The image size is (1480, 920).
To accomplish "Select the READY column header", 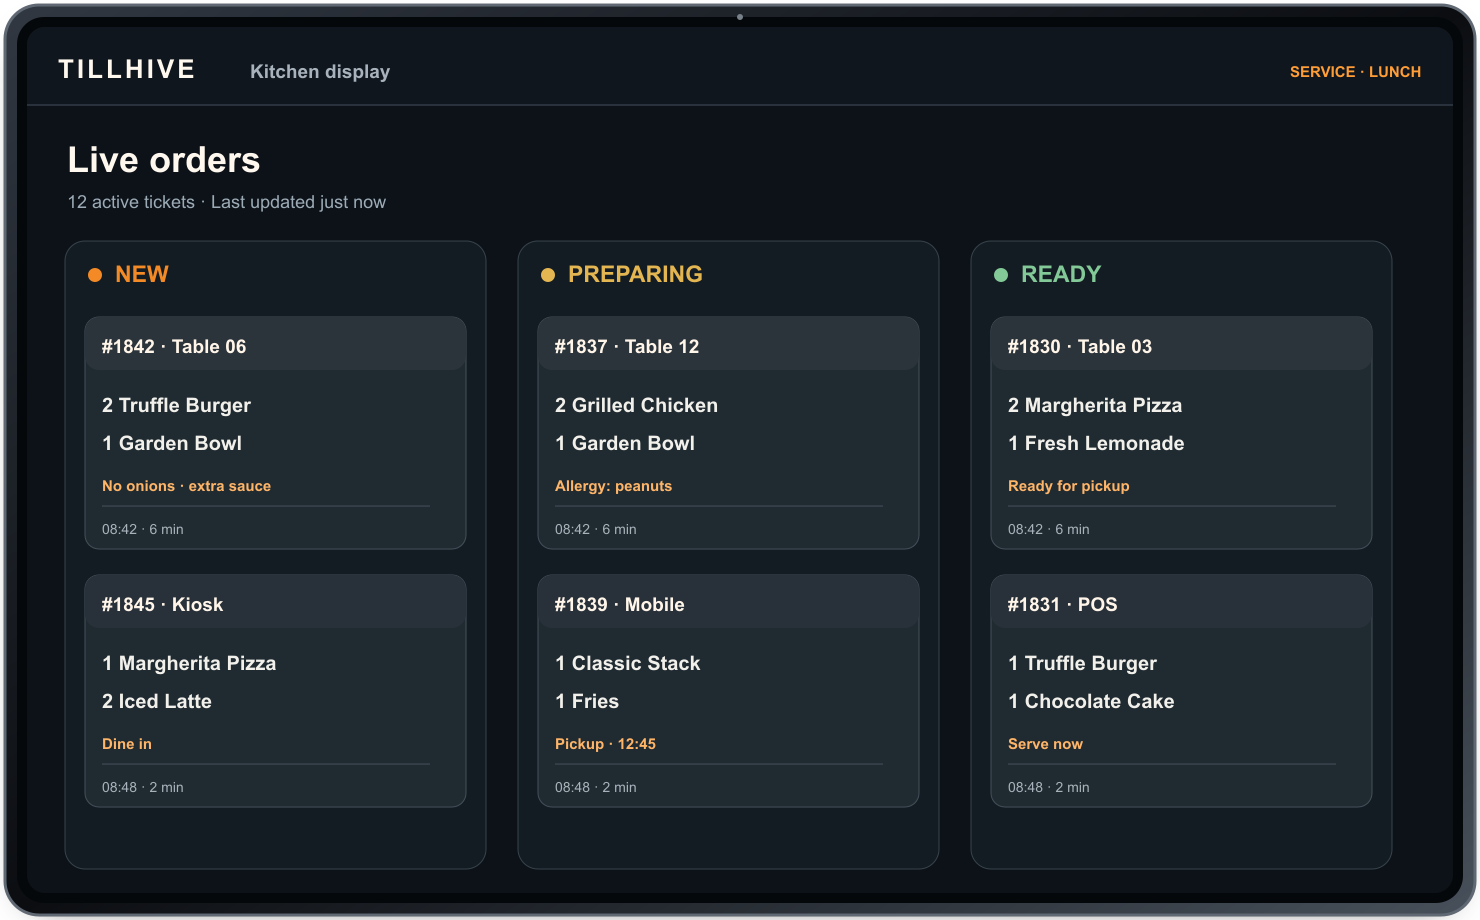I will [x=1061, y=274].
